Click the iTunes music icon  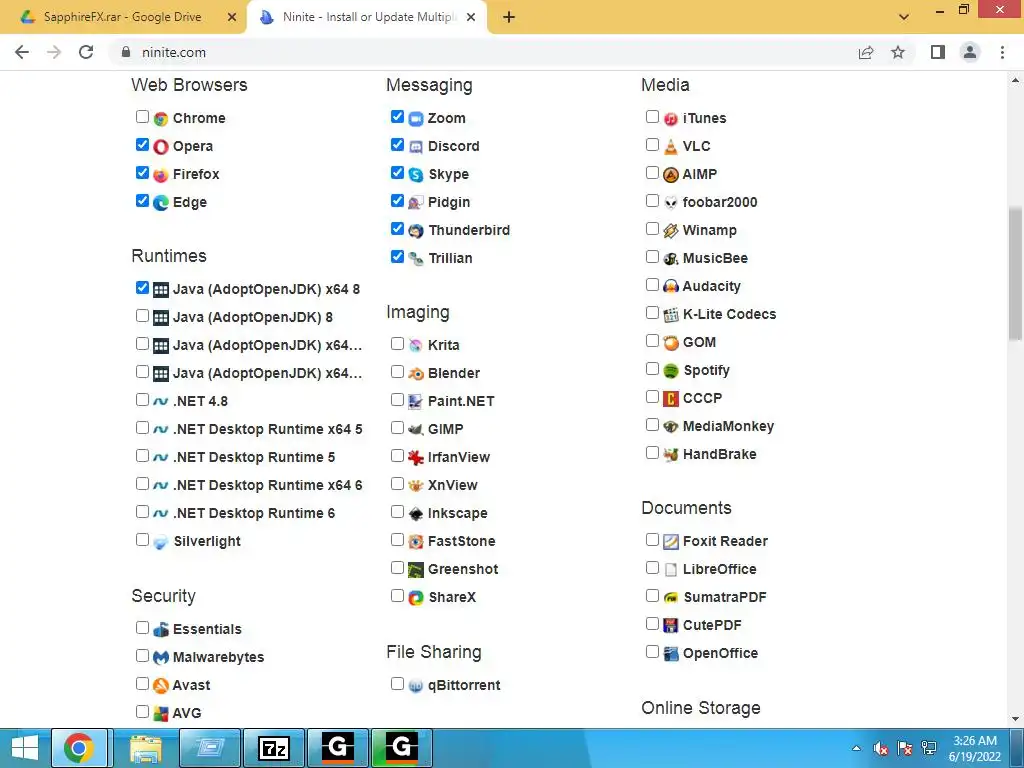(671, 119)
